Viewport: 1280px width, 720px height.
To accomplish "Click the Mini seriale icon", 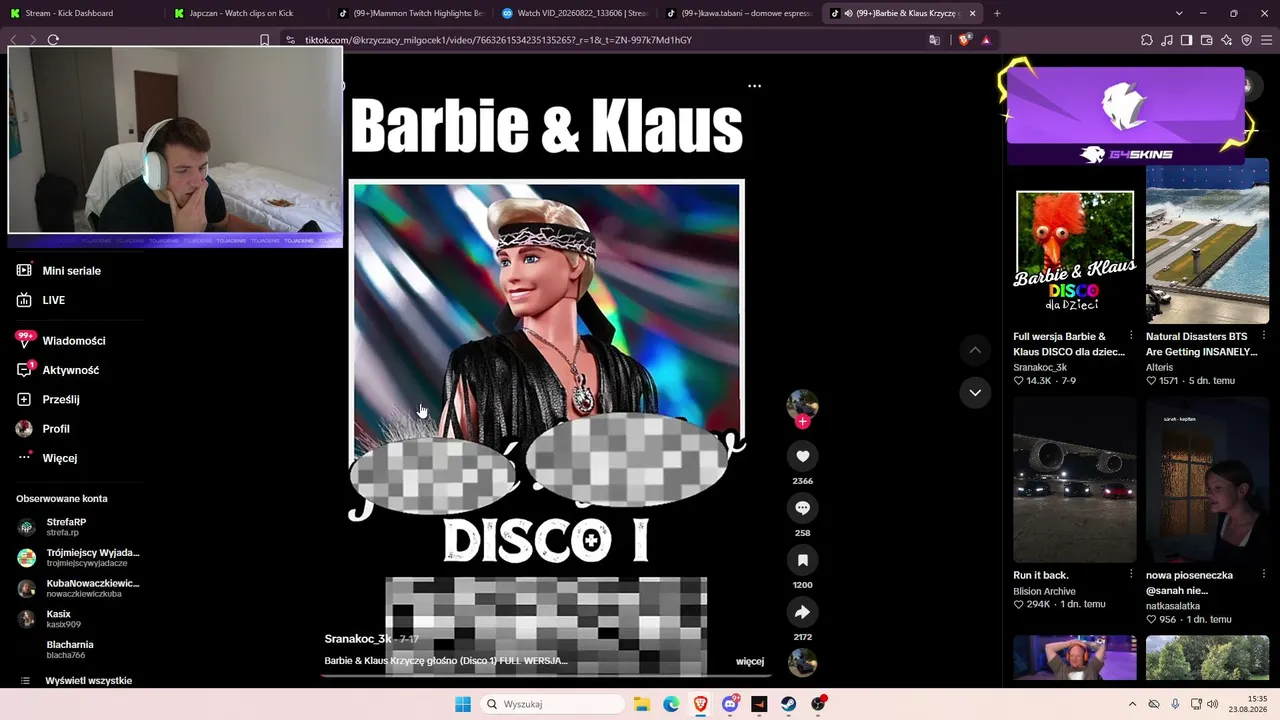I will coord(24,271).
